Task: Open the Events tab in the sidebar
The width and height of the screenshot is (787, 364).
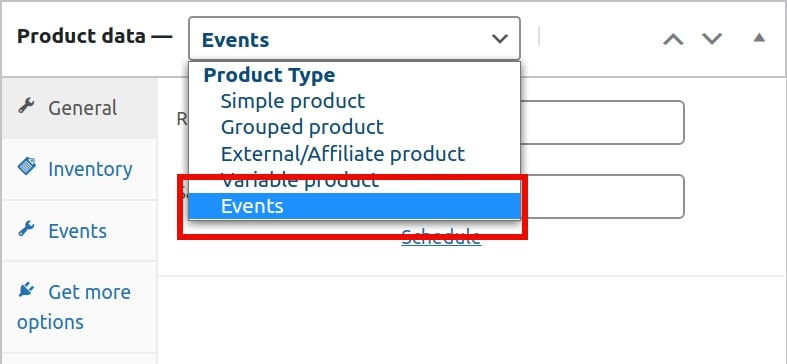Action: point(79,231)
